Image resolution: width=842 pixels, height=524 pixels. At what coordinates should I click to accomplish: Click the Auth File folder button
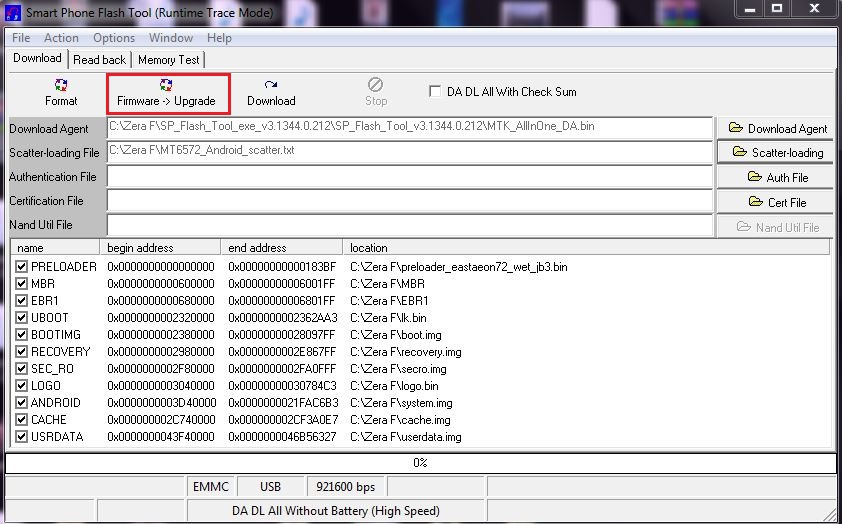pyautogui.click(x=775, y=177)
